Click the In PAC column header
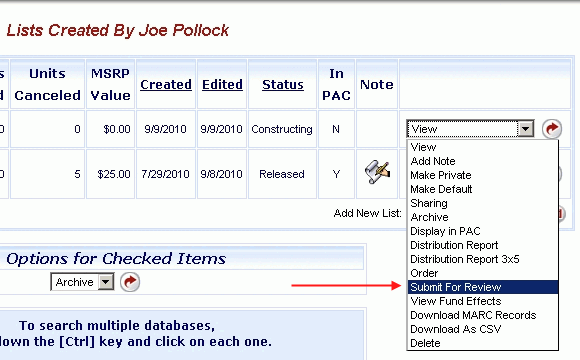Screen dimensions: 580x360 click(x=336, y=84)
